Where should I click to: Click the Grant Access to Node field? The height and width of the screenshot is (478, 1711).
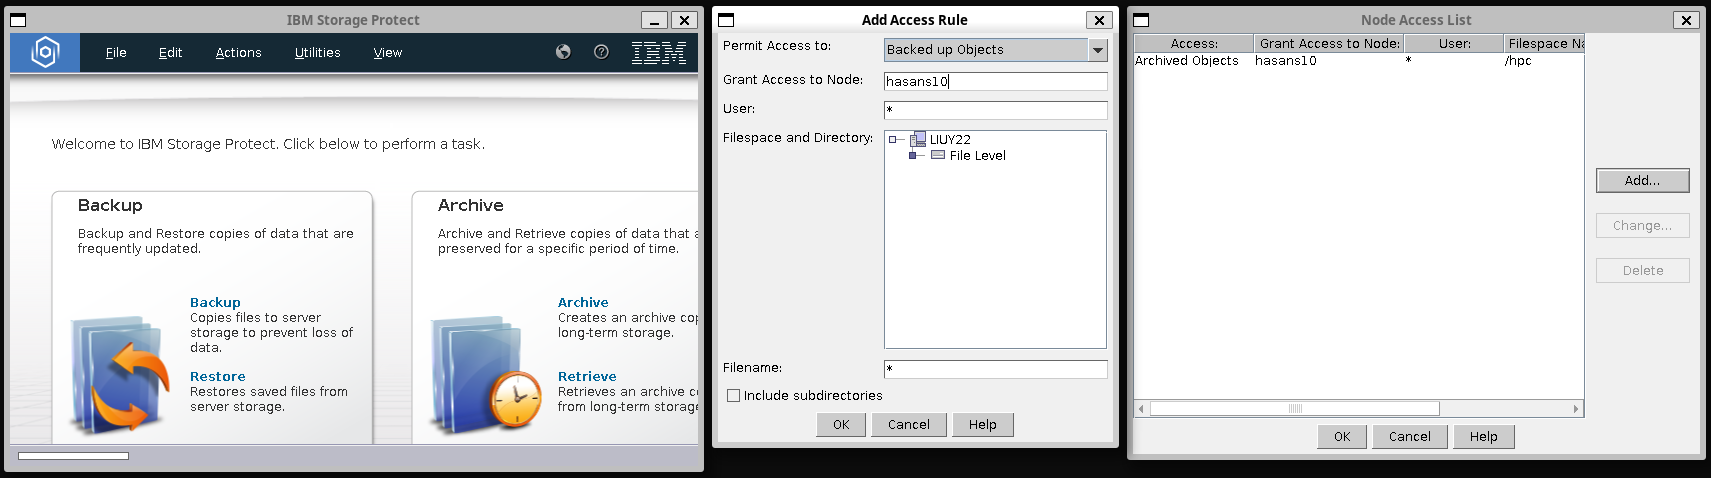click(x=995, y=81)
